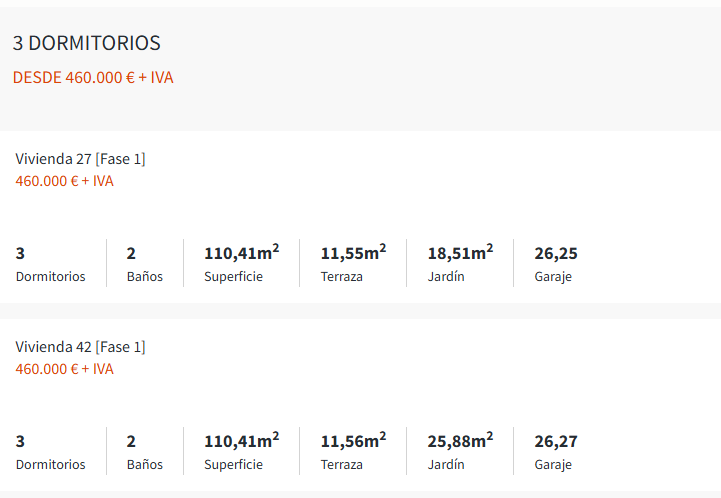The image size is (721, 498).
Task: Click the 26,25 Garaje value
Action: [556, 253]
